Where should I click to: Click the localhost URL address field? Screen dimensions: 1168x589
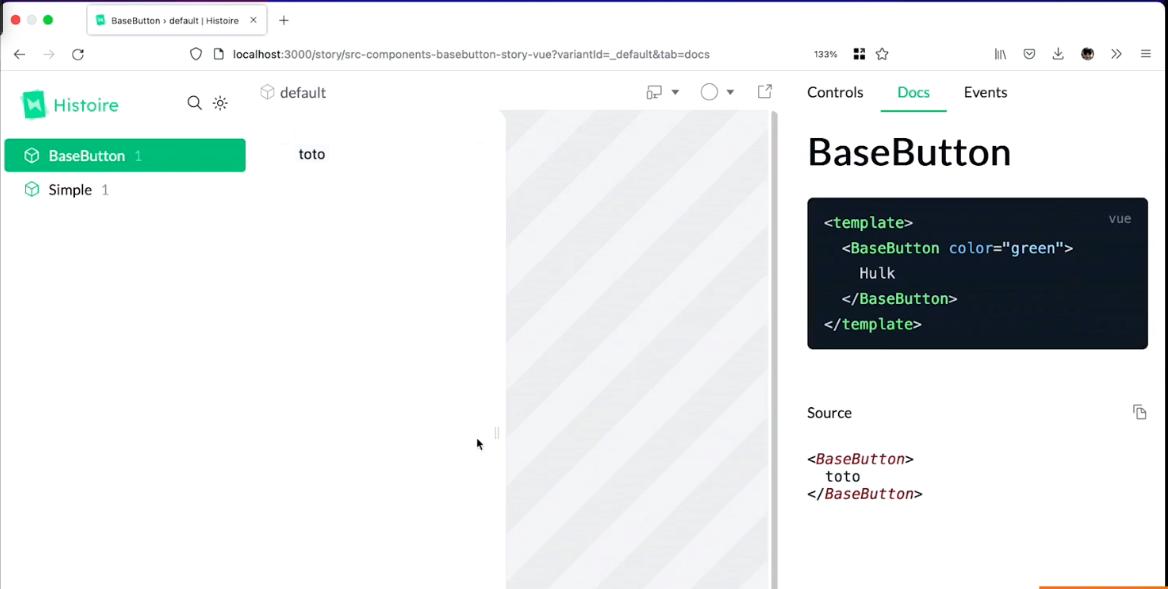[470, 54]
